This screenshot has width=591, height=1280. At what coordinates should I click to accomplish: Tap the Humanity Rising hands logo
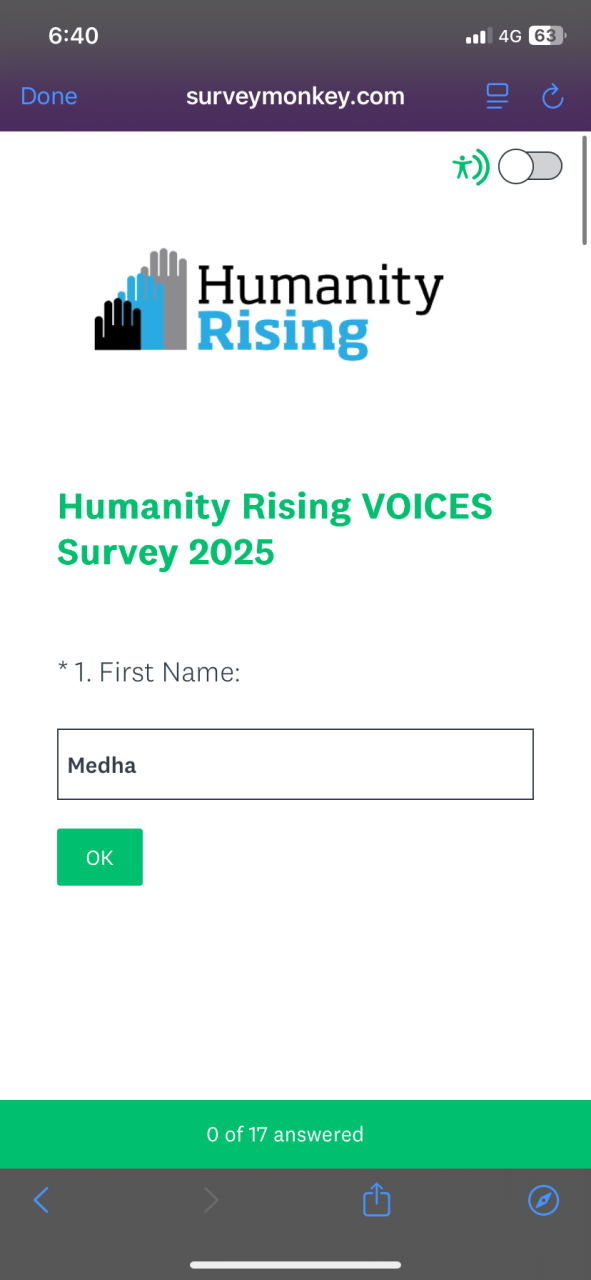click(141, 300)
